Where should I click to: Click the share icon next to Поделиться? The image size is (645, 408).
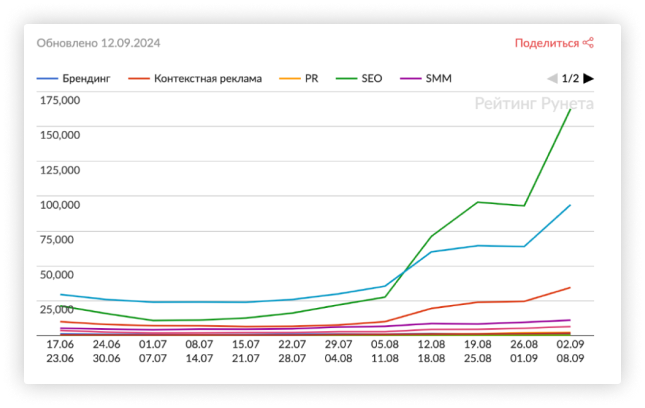589,43
